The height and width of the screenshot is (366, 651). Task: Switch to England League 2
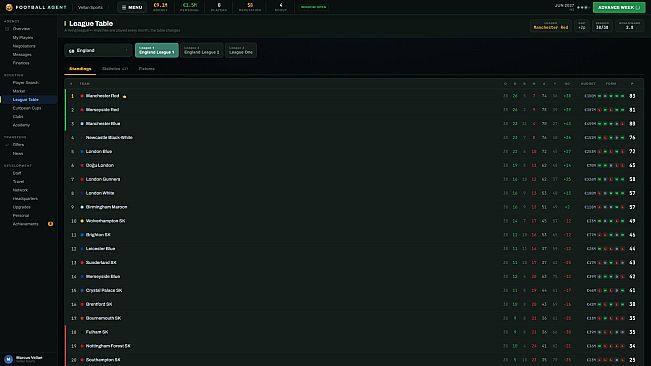click(x=202, y=50)
